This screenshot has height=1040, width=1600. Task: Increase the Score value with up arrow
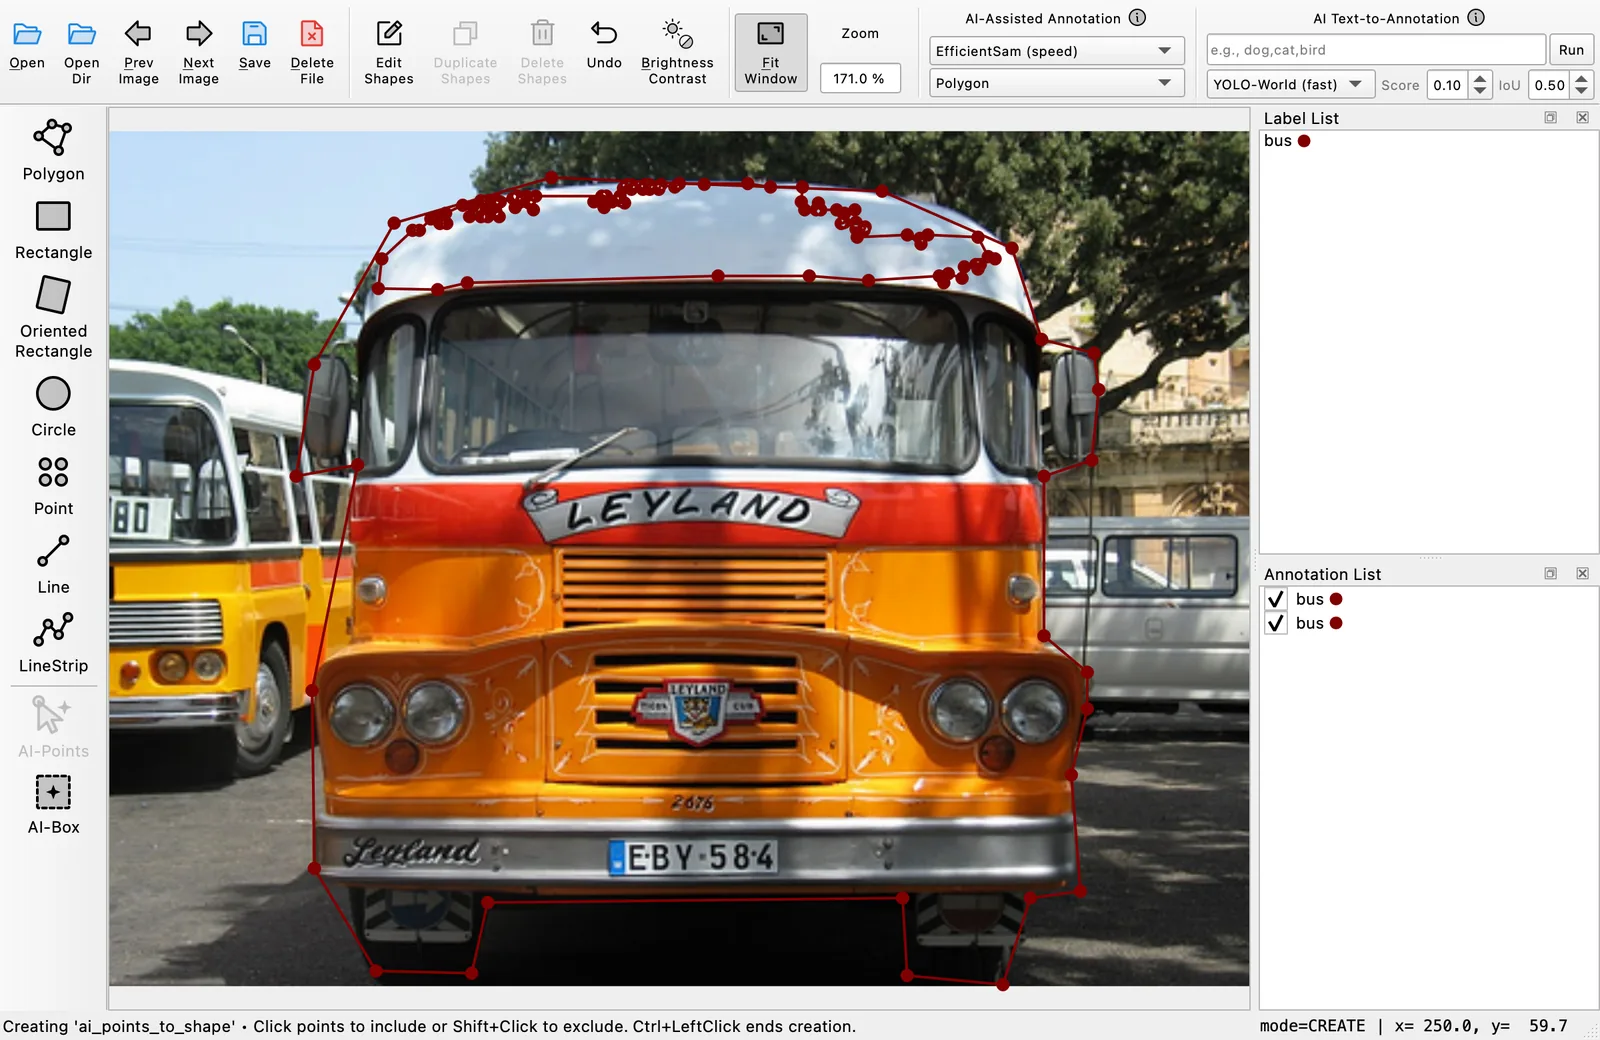1481,78
